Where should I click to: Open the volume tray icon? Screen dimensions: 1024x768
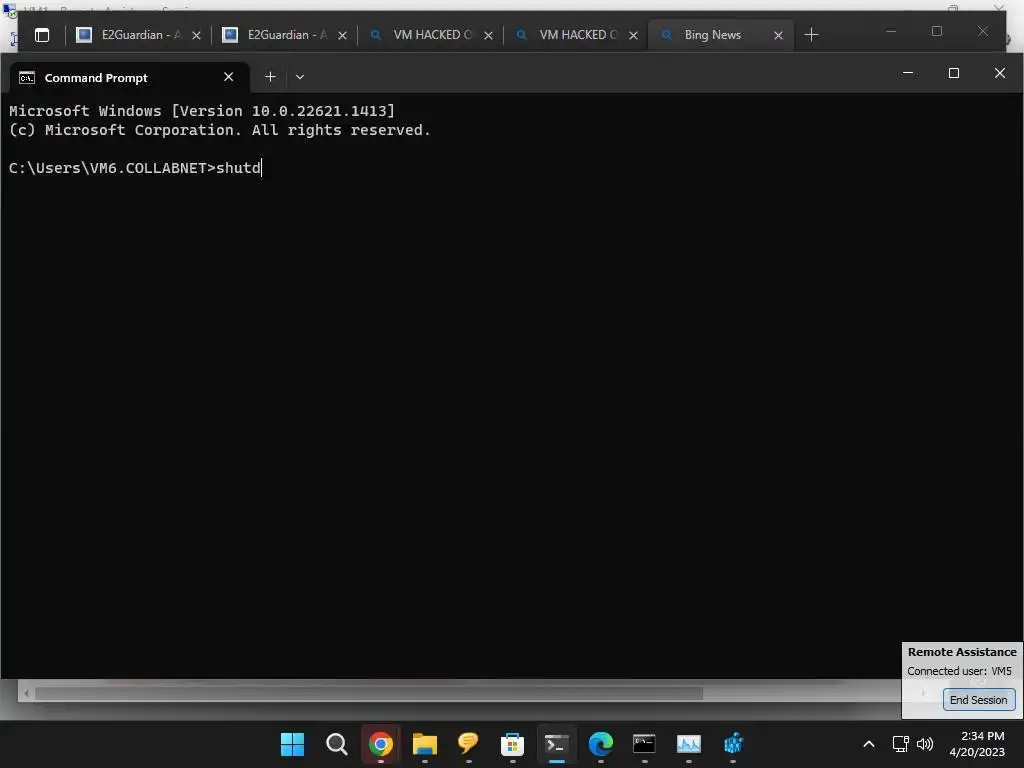coord(925,744)
